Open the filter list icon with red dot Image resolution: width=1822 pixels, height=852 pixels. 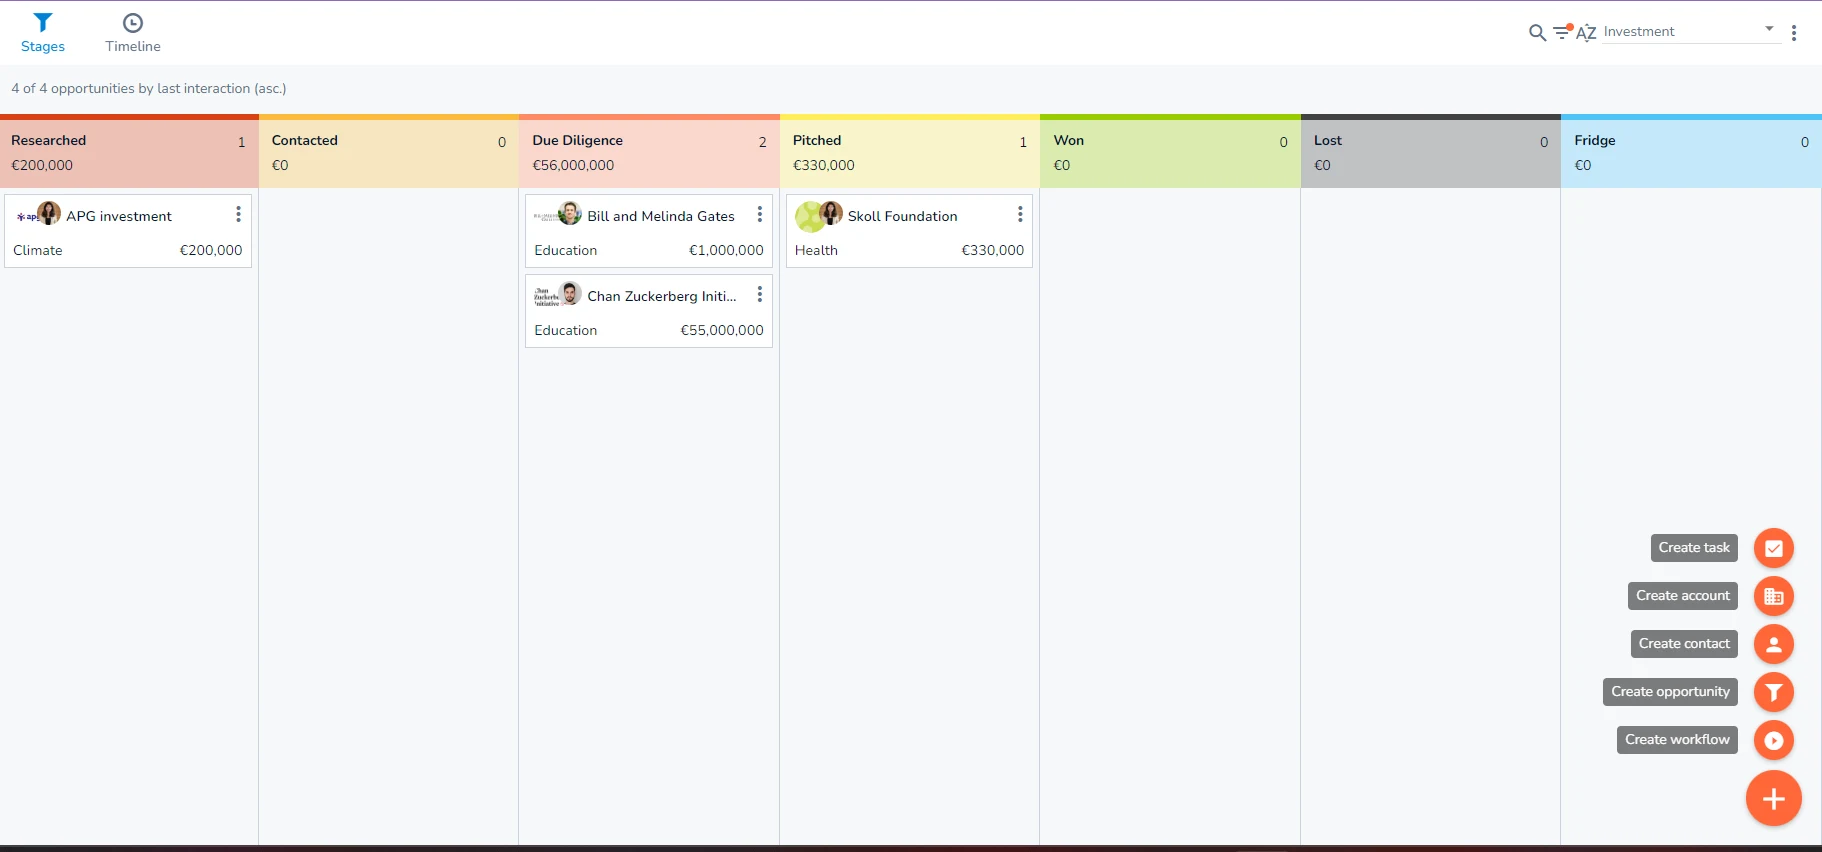[x=1563, y=32]
